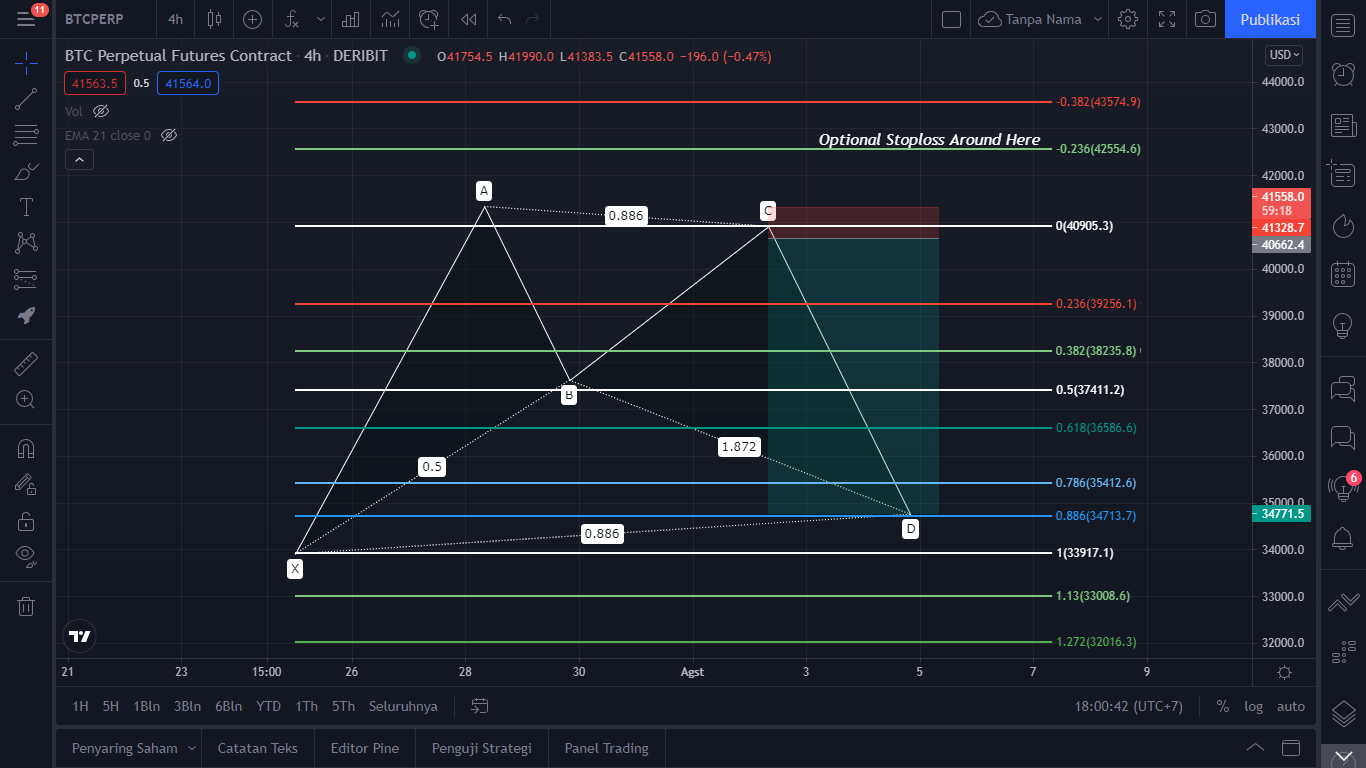Toggle log scale mode
1366x768 pixels.
click(1254, 706)
